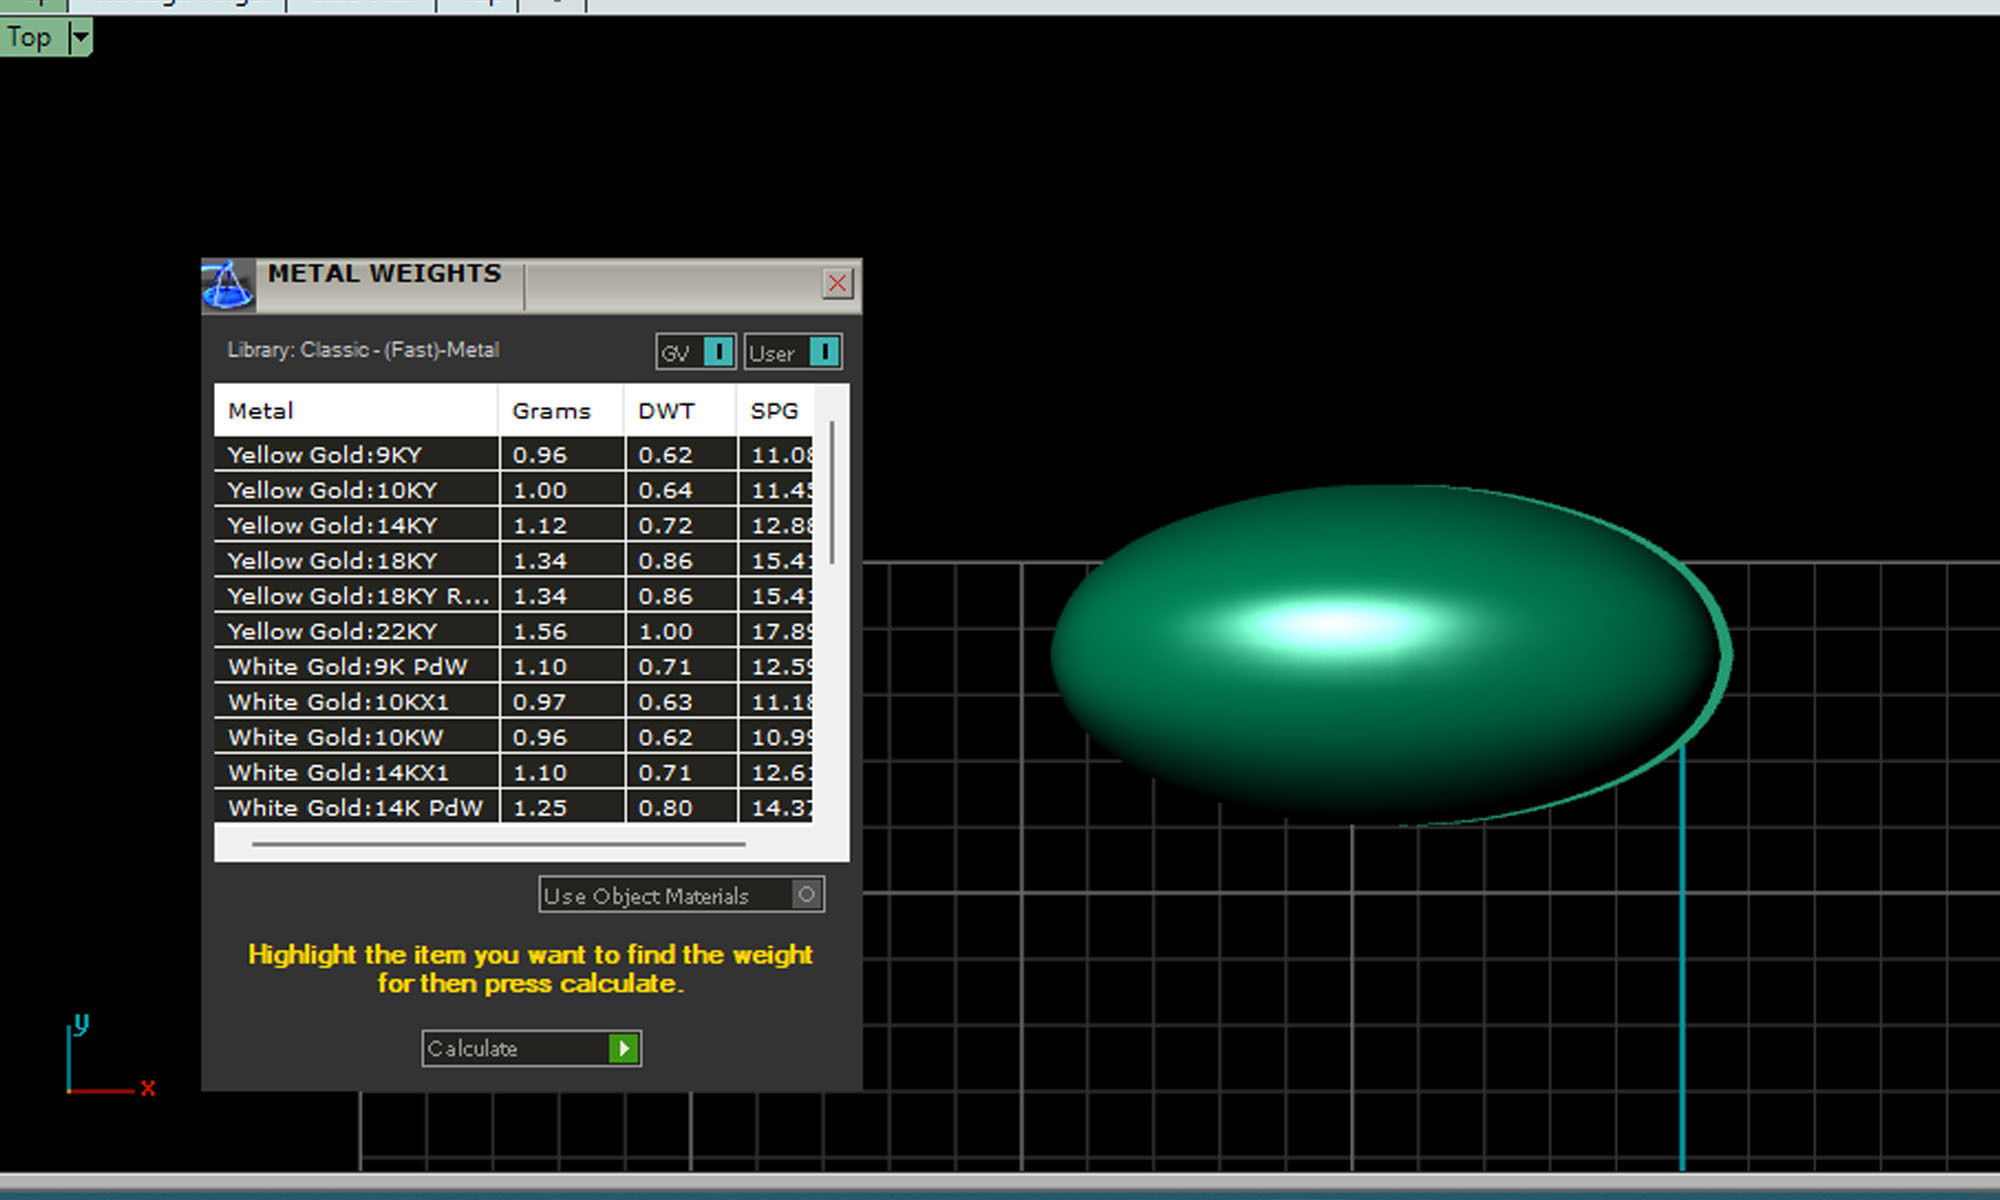Click the SPG column header
The height and width of the screenshot is (1200, 2000).
(775, 411)
